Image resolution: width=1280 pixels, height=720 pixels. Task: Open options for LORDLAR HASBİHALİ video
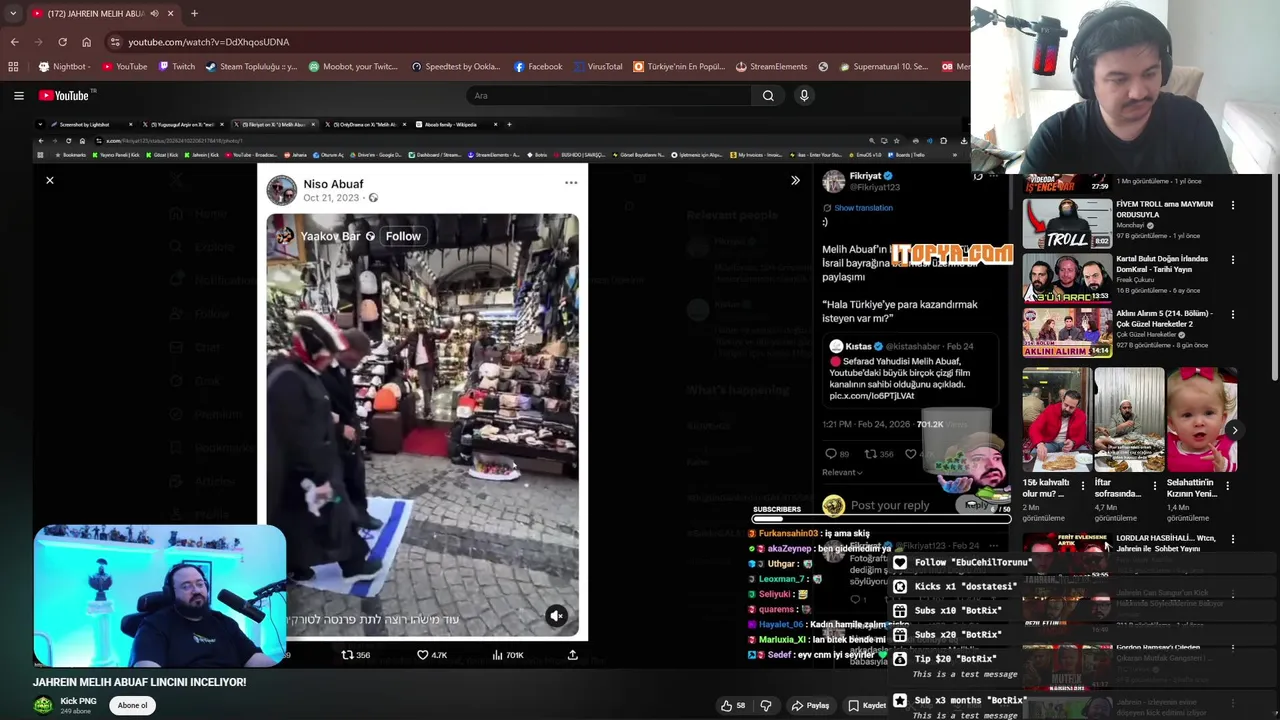(x=1233, y=540)
